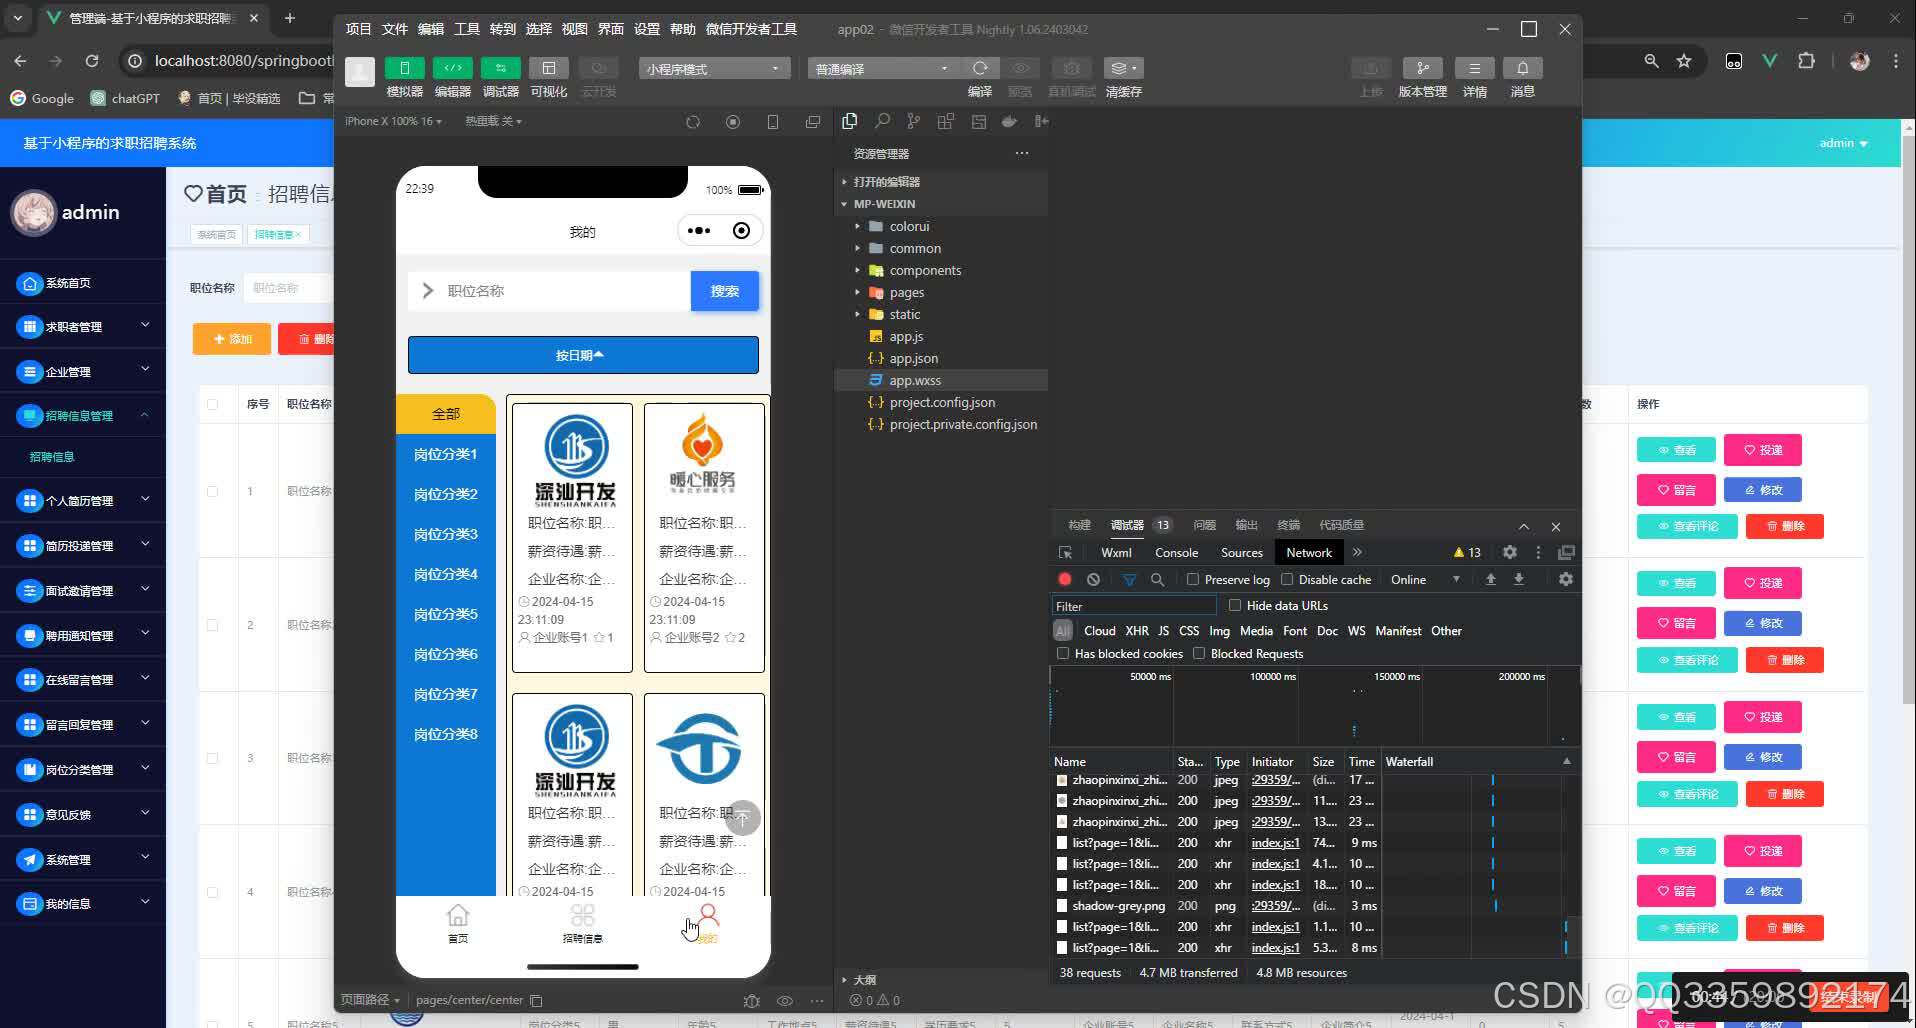Screen dimensions: 1916x1028
Task: Stop recording the network log
Action: pos(1065,579)
